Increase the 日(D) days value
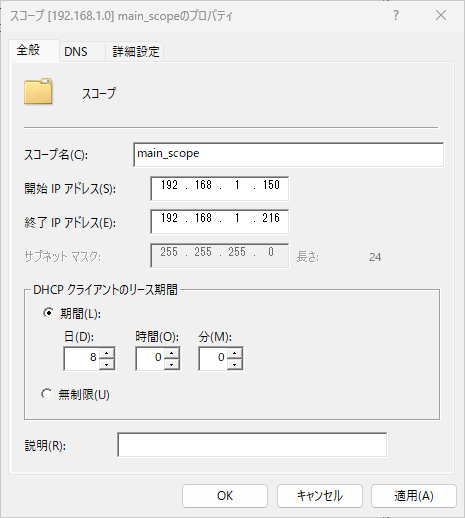The width and height of the screenshot is (465, 518). click(107, 353)
